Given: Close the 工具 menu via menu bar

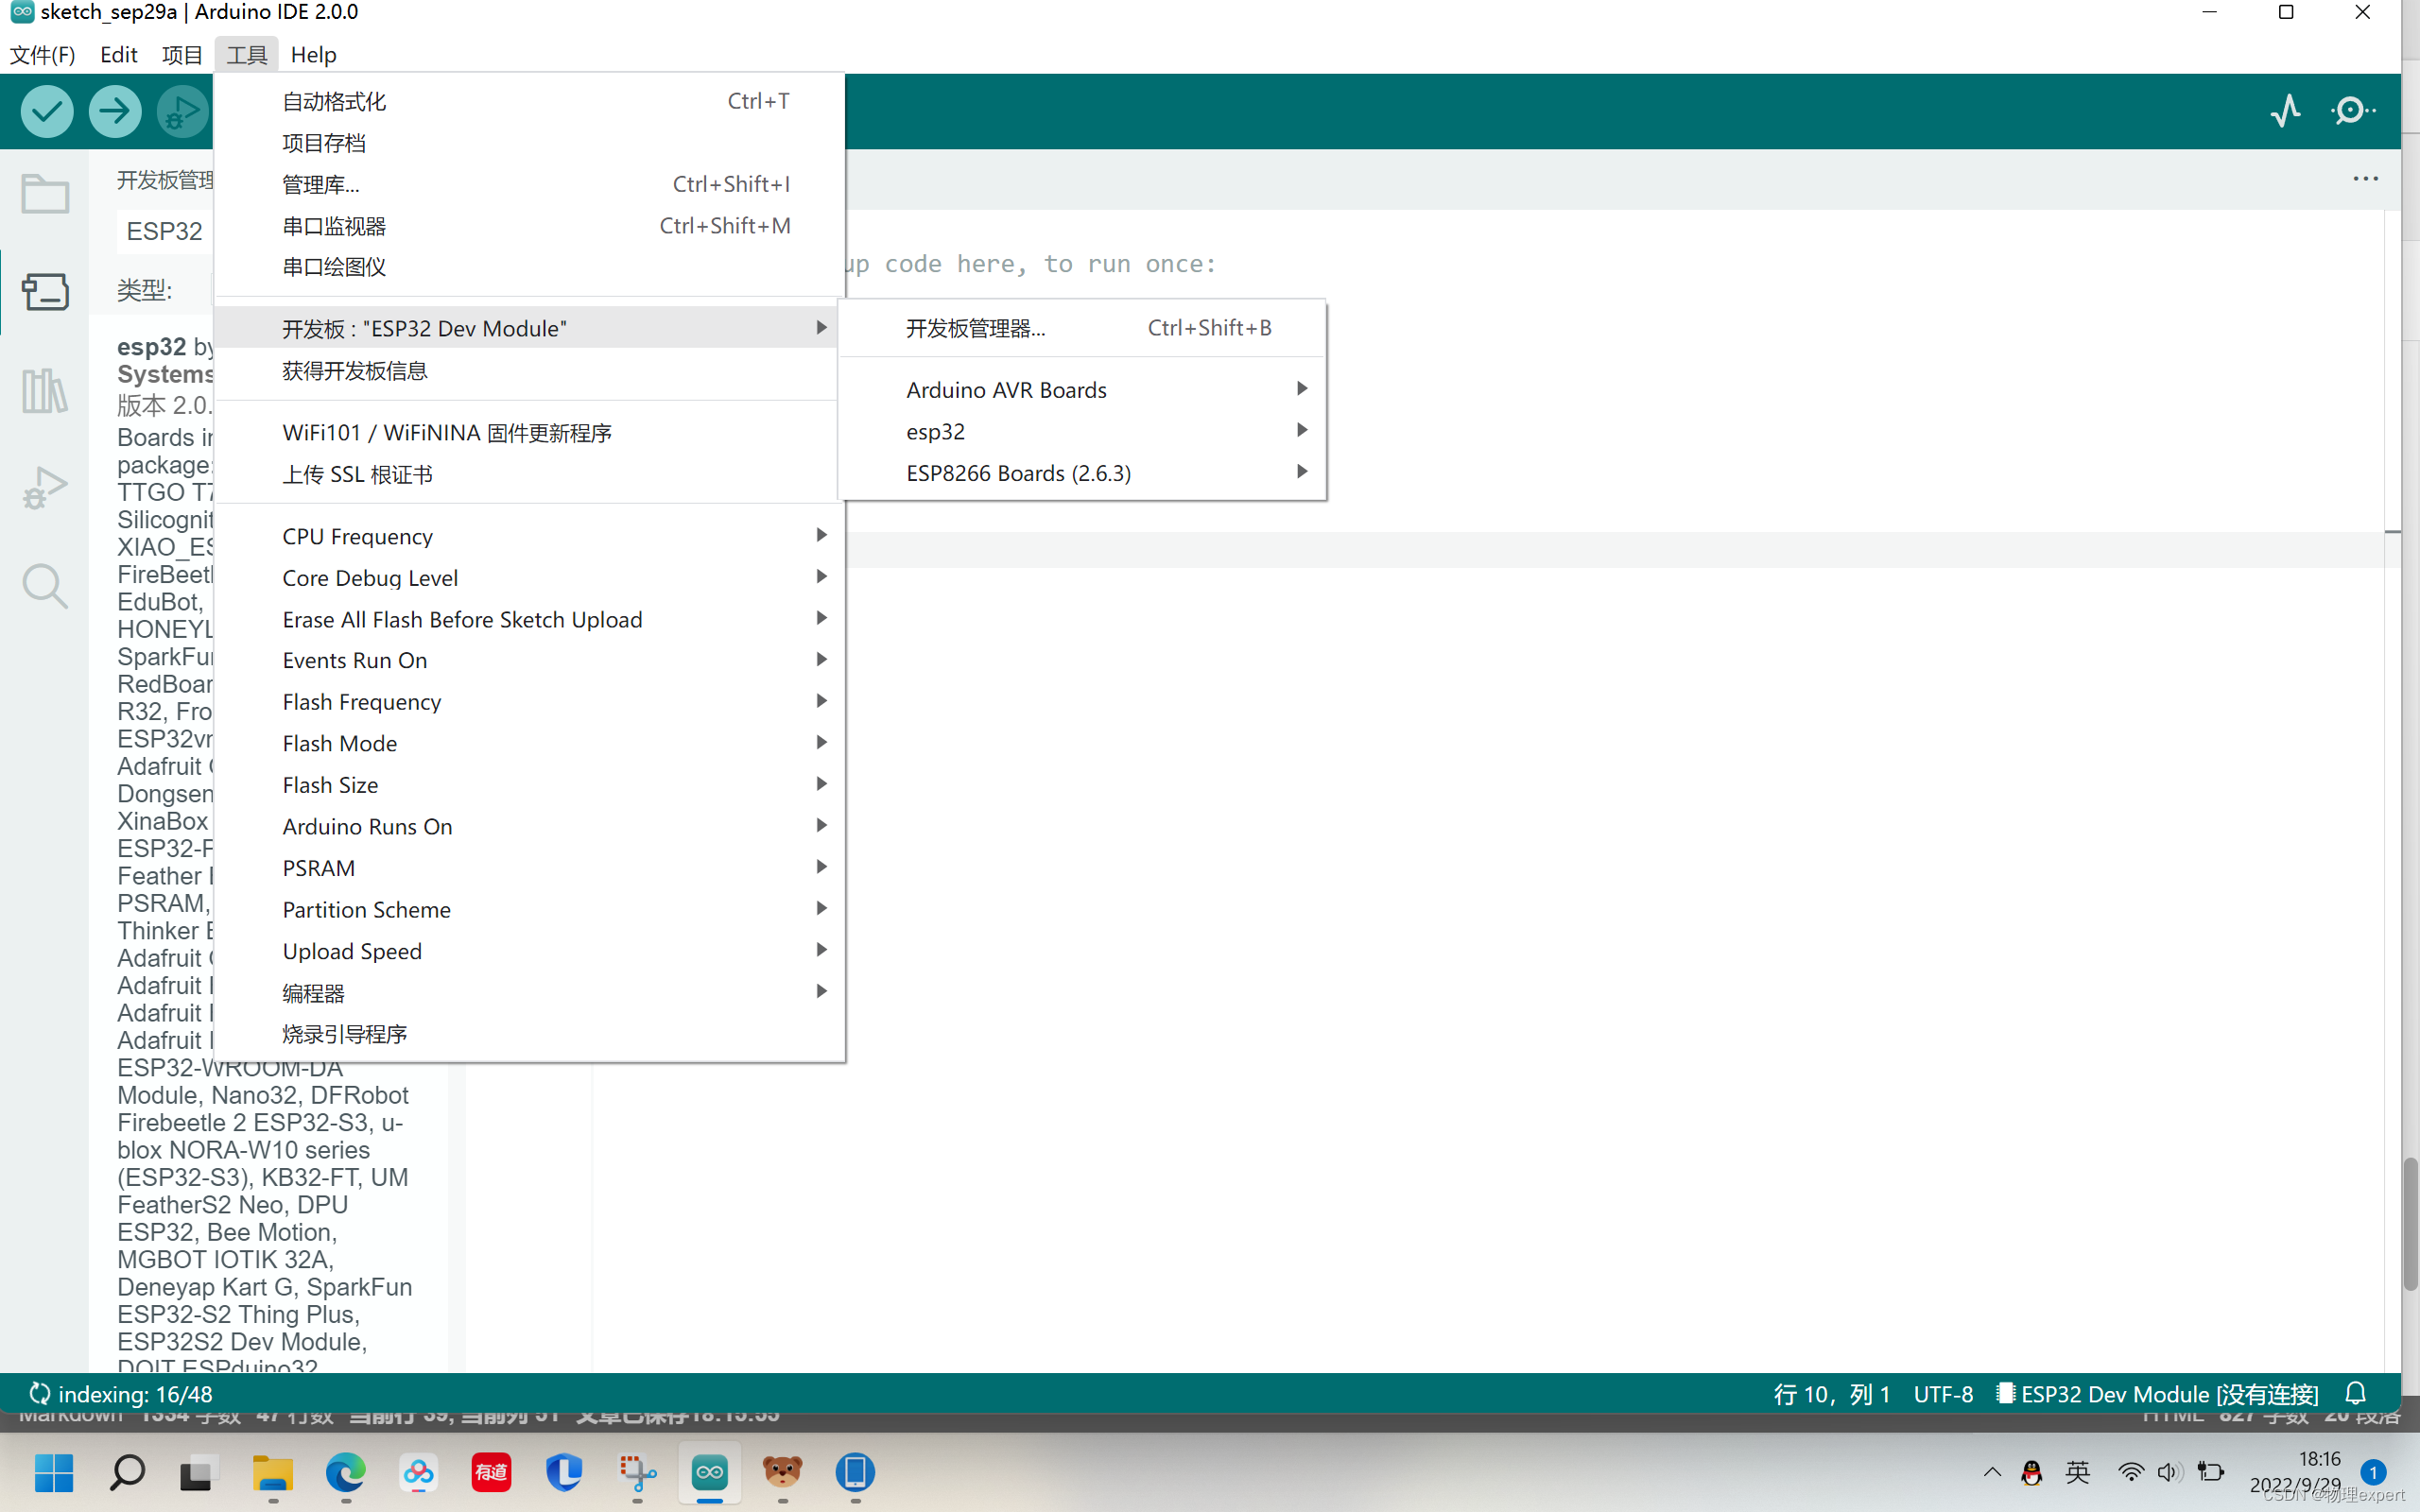Looking at the screenshot, I should click(246, 55).
